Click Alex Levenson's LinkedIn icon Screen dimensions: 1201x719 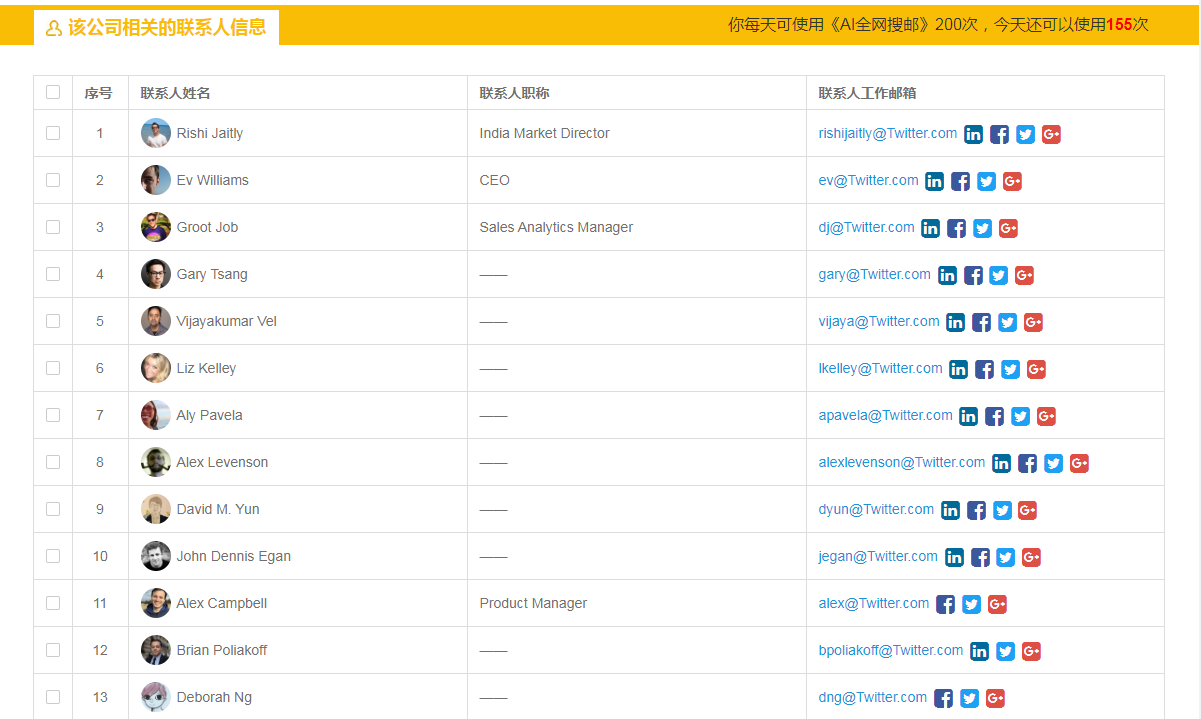[1001, 464]
